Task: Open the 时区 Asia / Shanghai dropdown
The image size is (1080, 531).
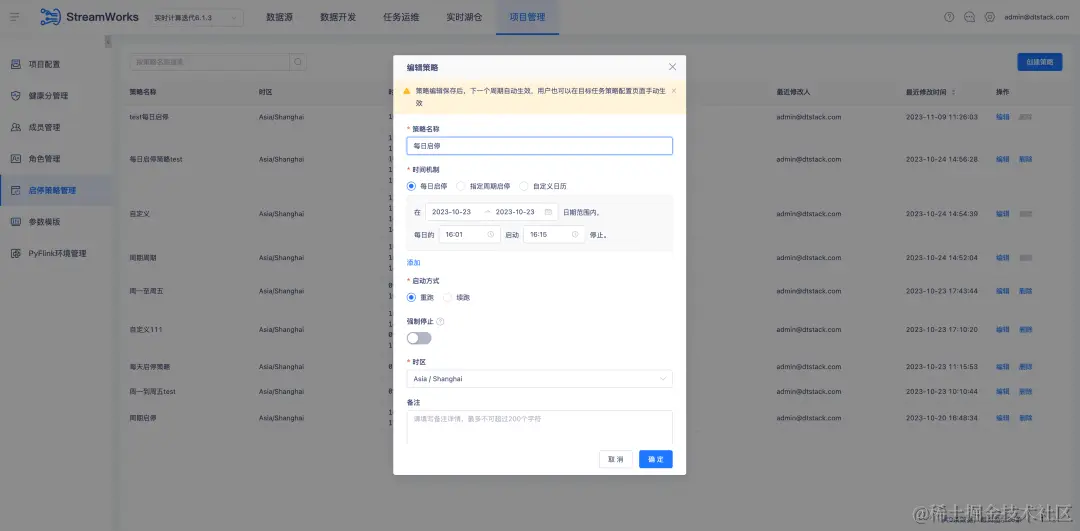Action: tap(539, 379)
